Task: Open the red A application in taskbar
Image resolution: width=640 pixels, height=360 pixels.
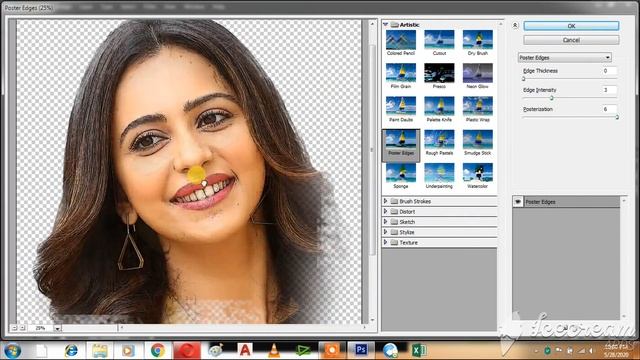Action: [245, 350]
